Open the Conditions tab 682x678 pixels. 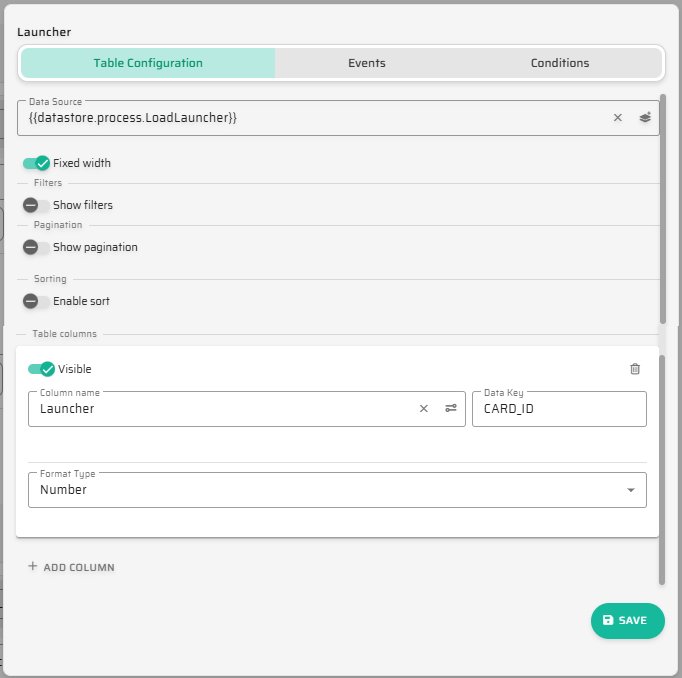(560, 63)
